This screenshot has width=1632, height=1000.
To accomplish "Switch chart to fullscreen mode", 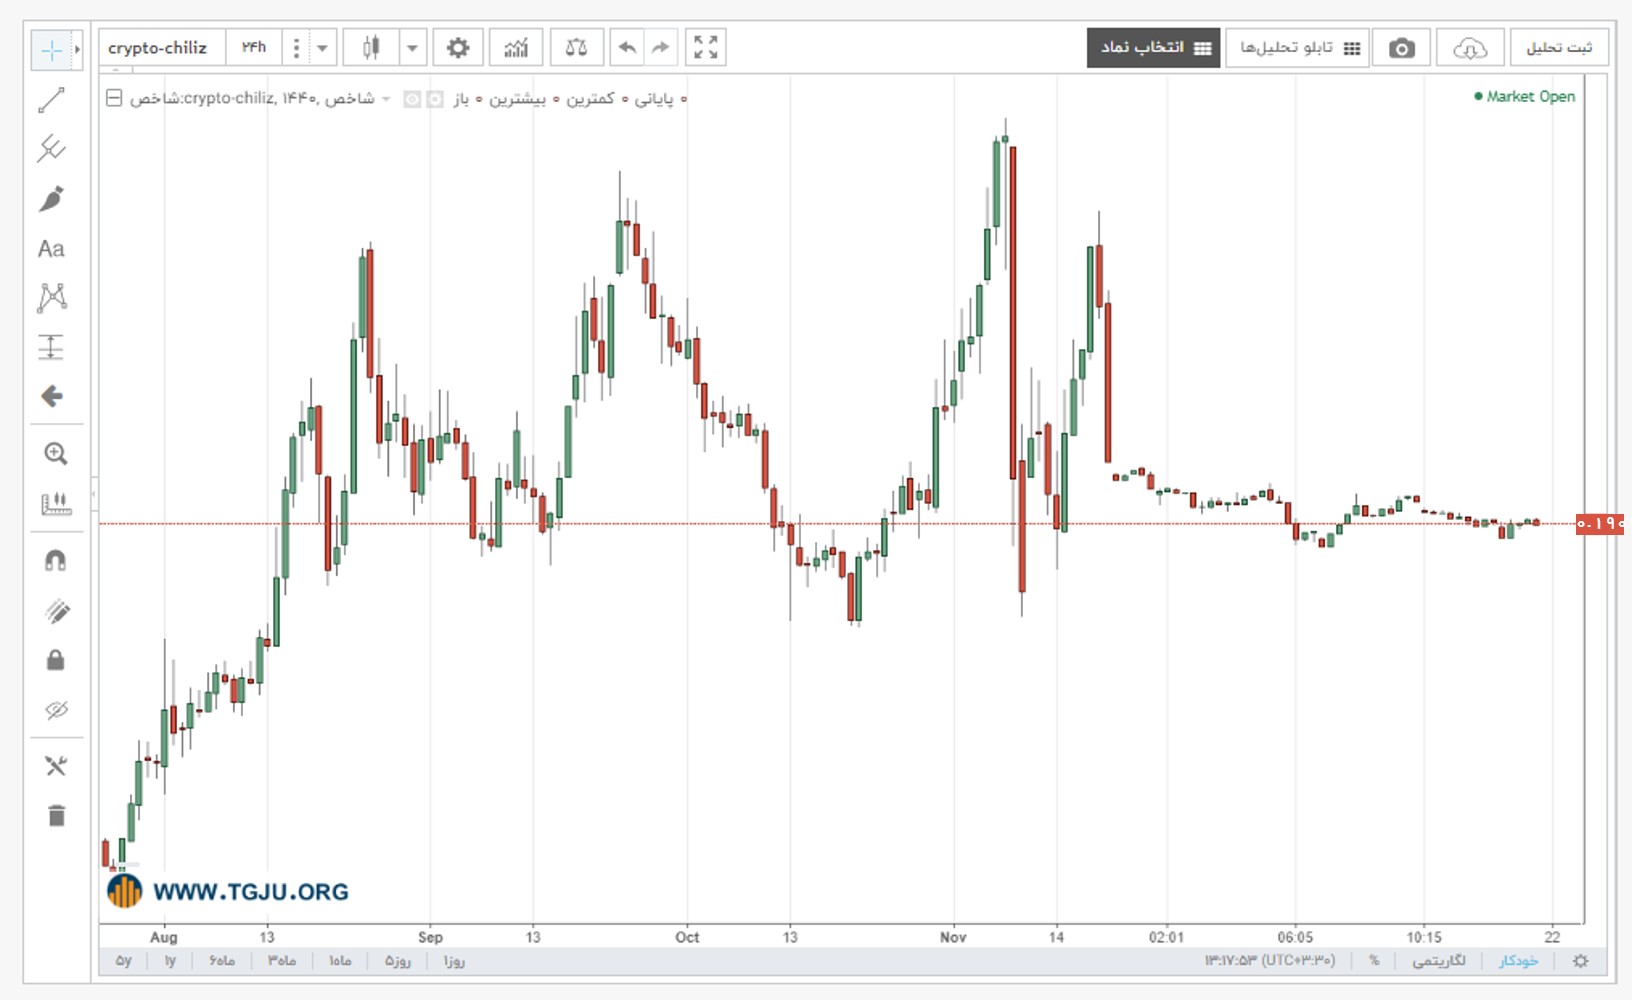I will tap(706, 48).
